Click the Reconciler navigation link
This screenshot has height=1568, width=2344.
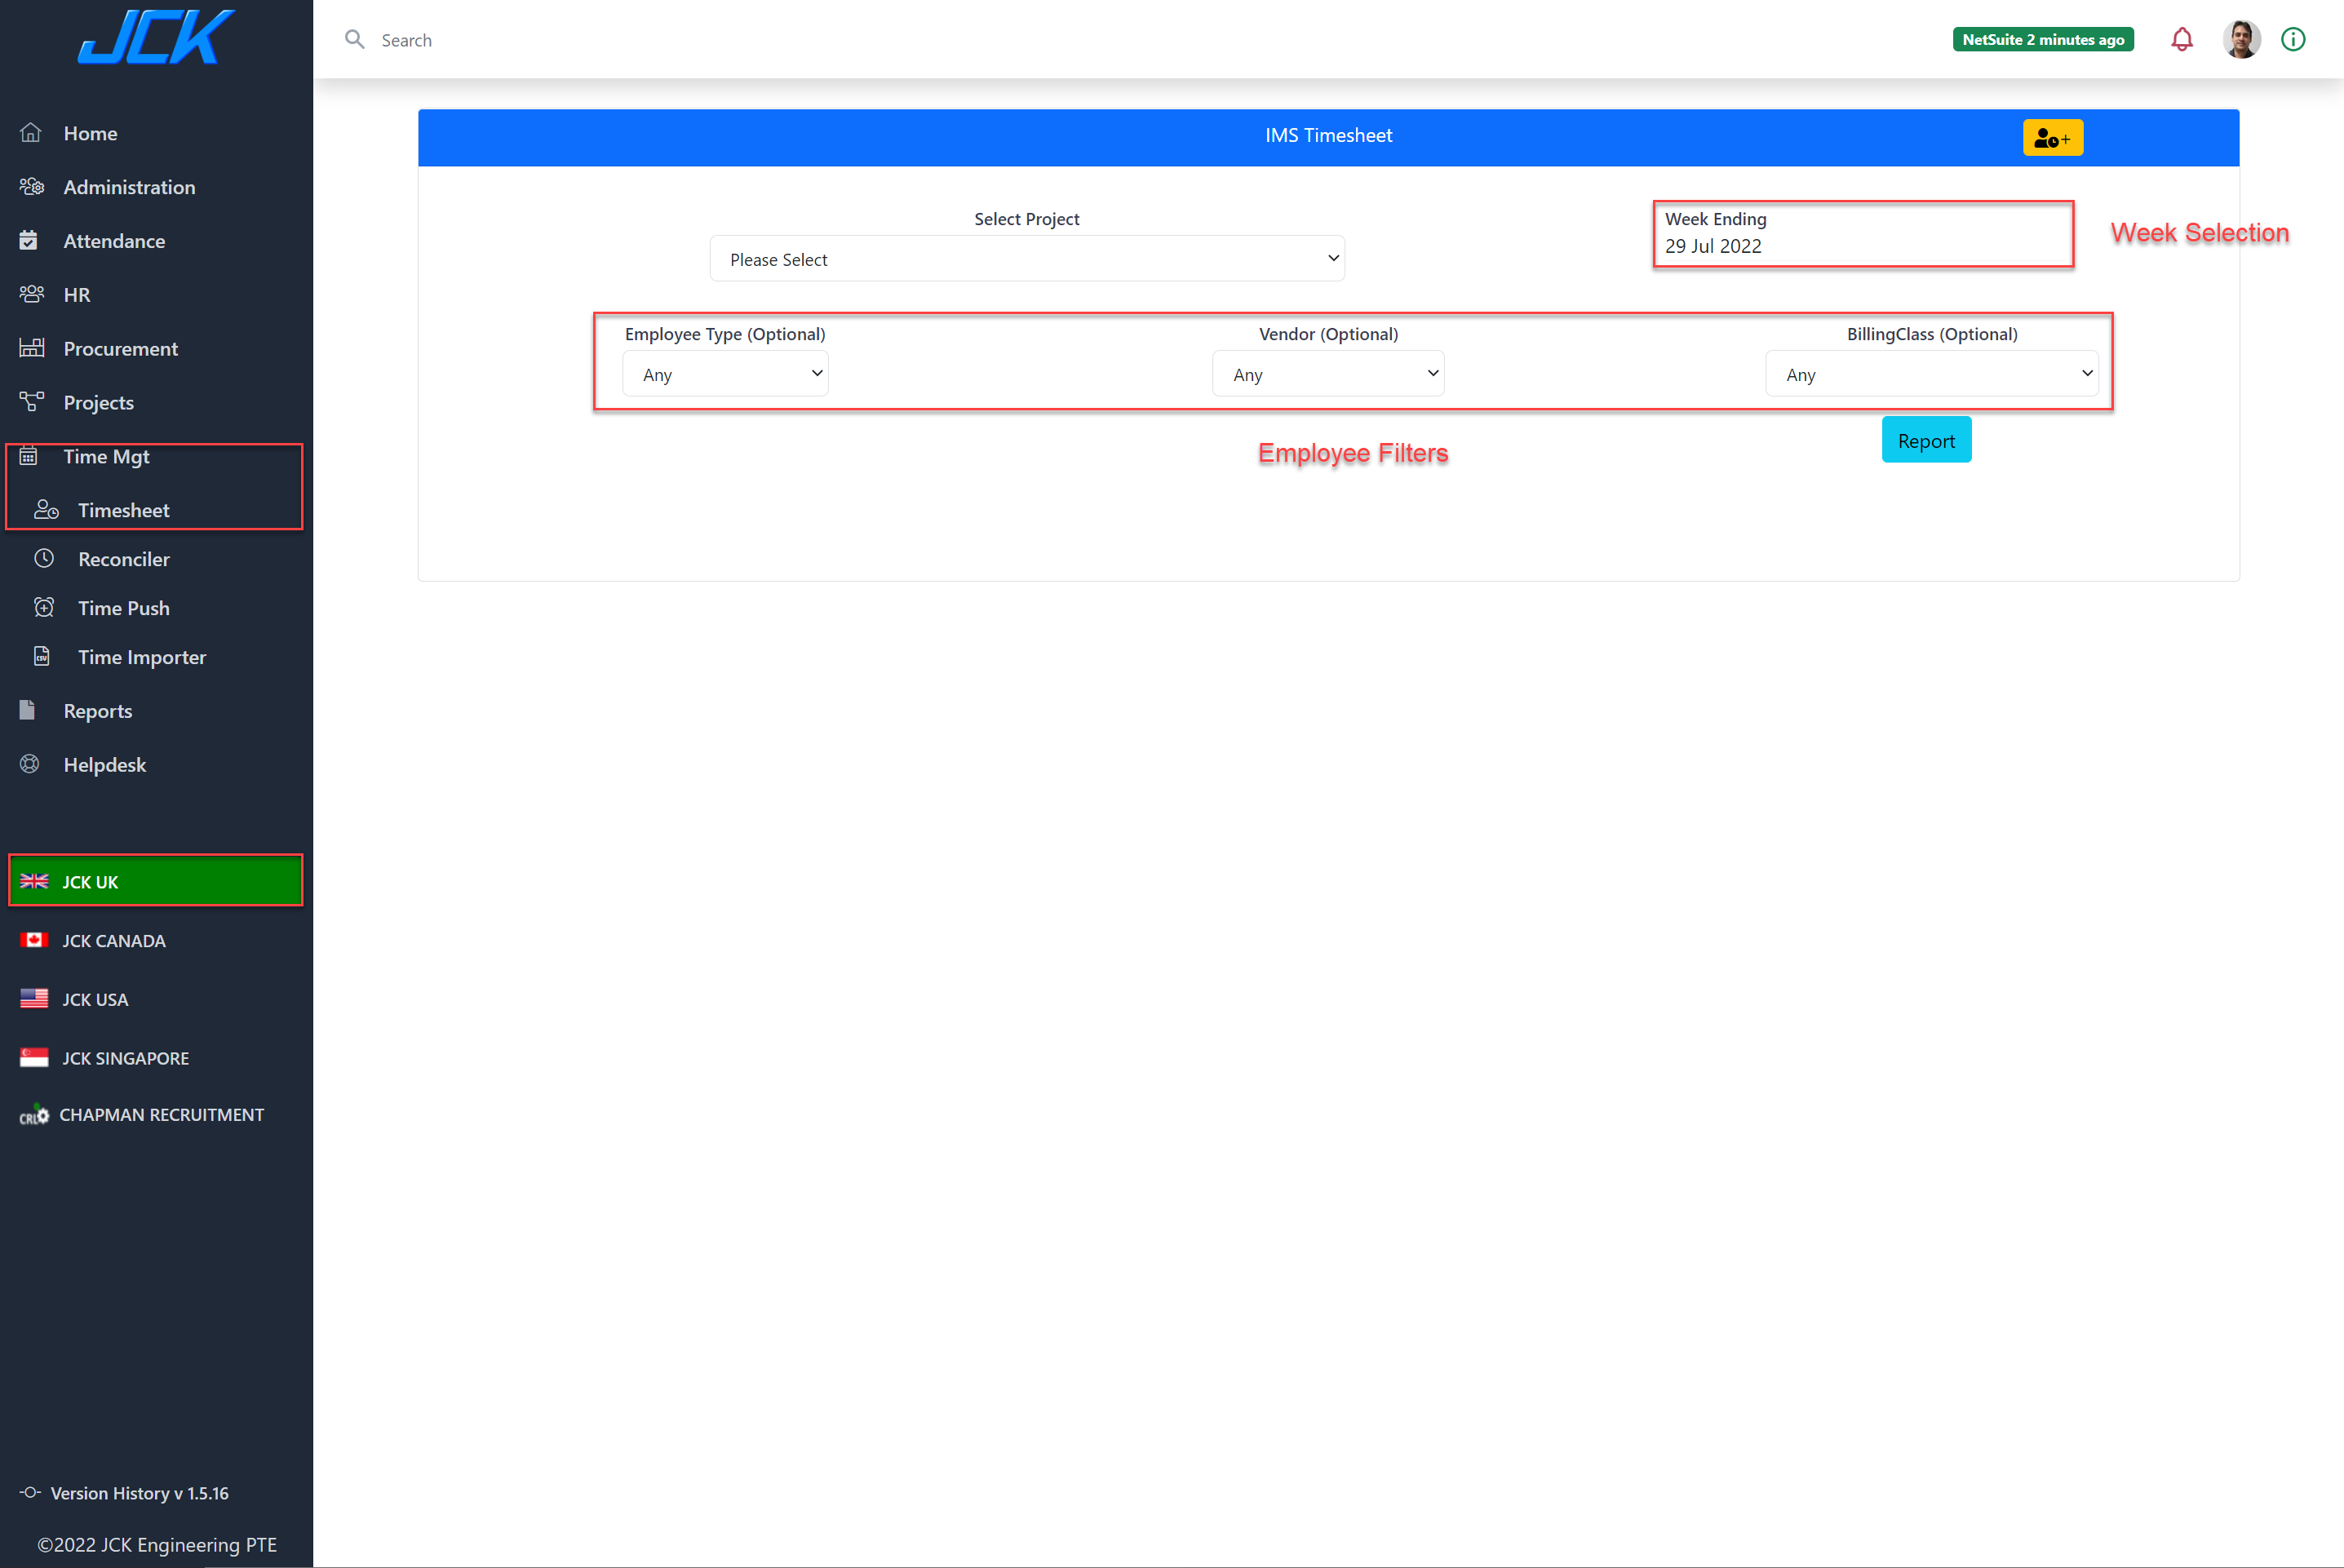(x=122, y=558)
